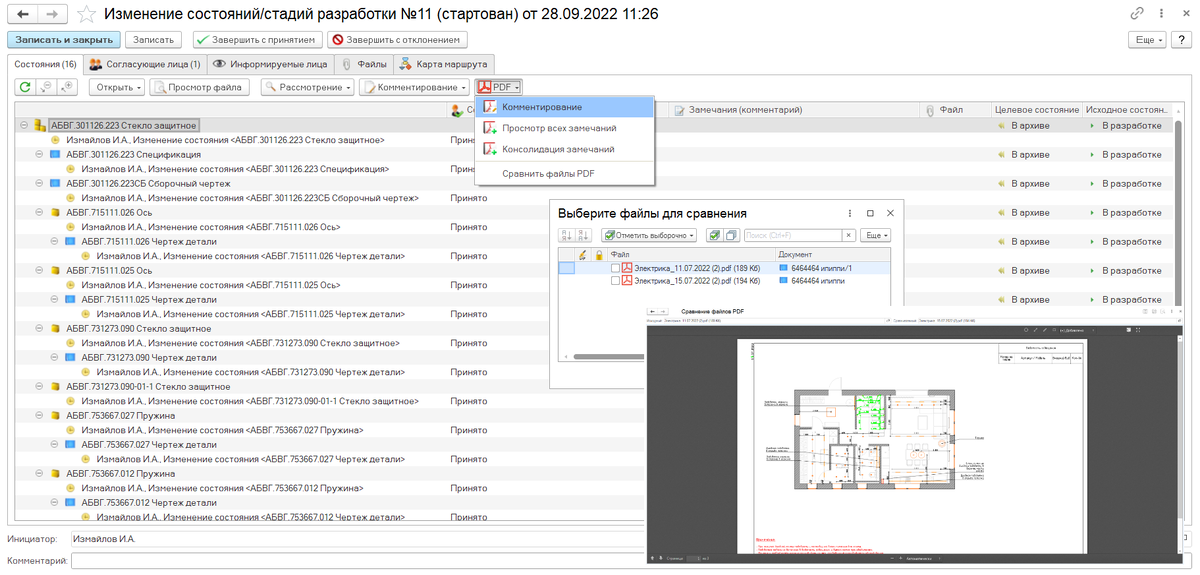Open the 'Комментирование' toolbar dropdown

(x=415, y=87)
